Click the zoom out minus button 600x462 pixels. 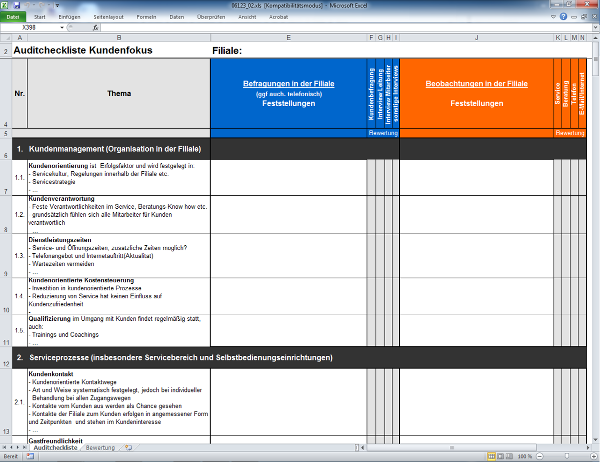click(x=540, y=456)
